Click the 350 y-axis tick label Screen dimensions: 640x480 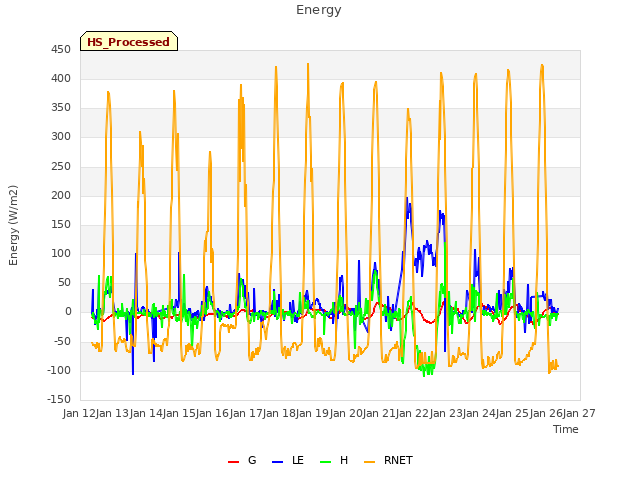pos(61,108)
